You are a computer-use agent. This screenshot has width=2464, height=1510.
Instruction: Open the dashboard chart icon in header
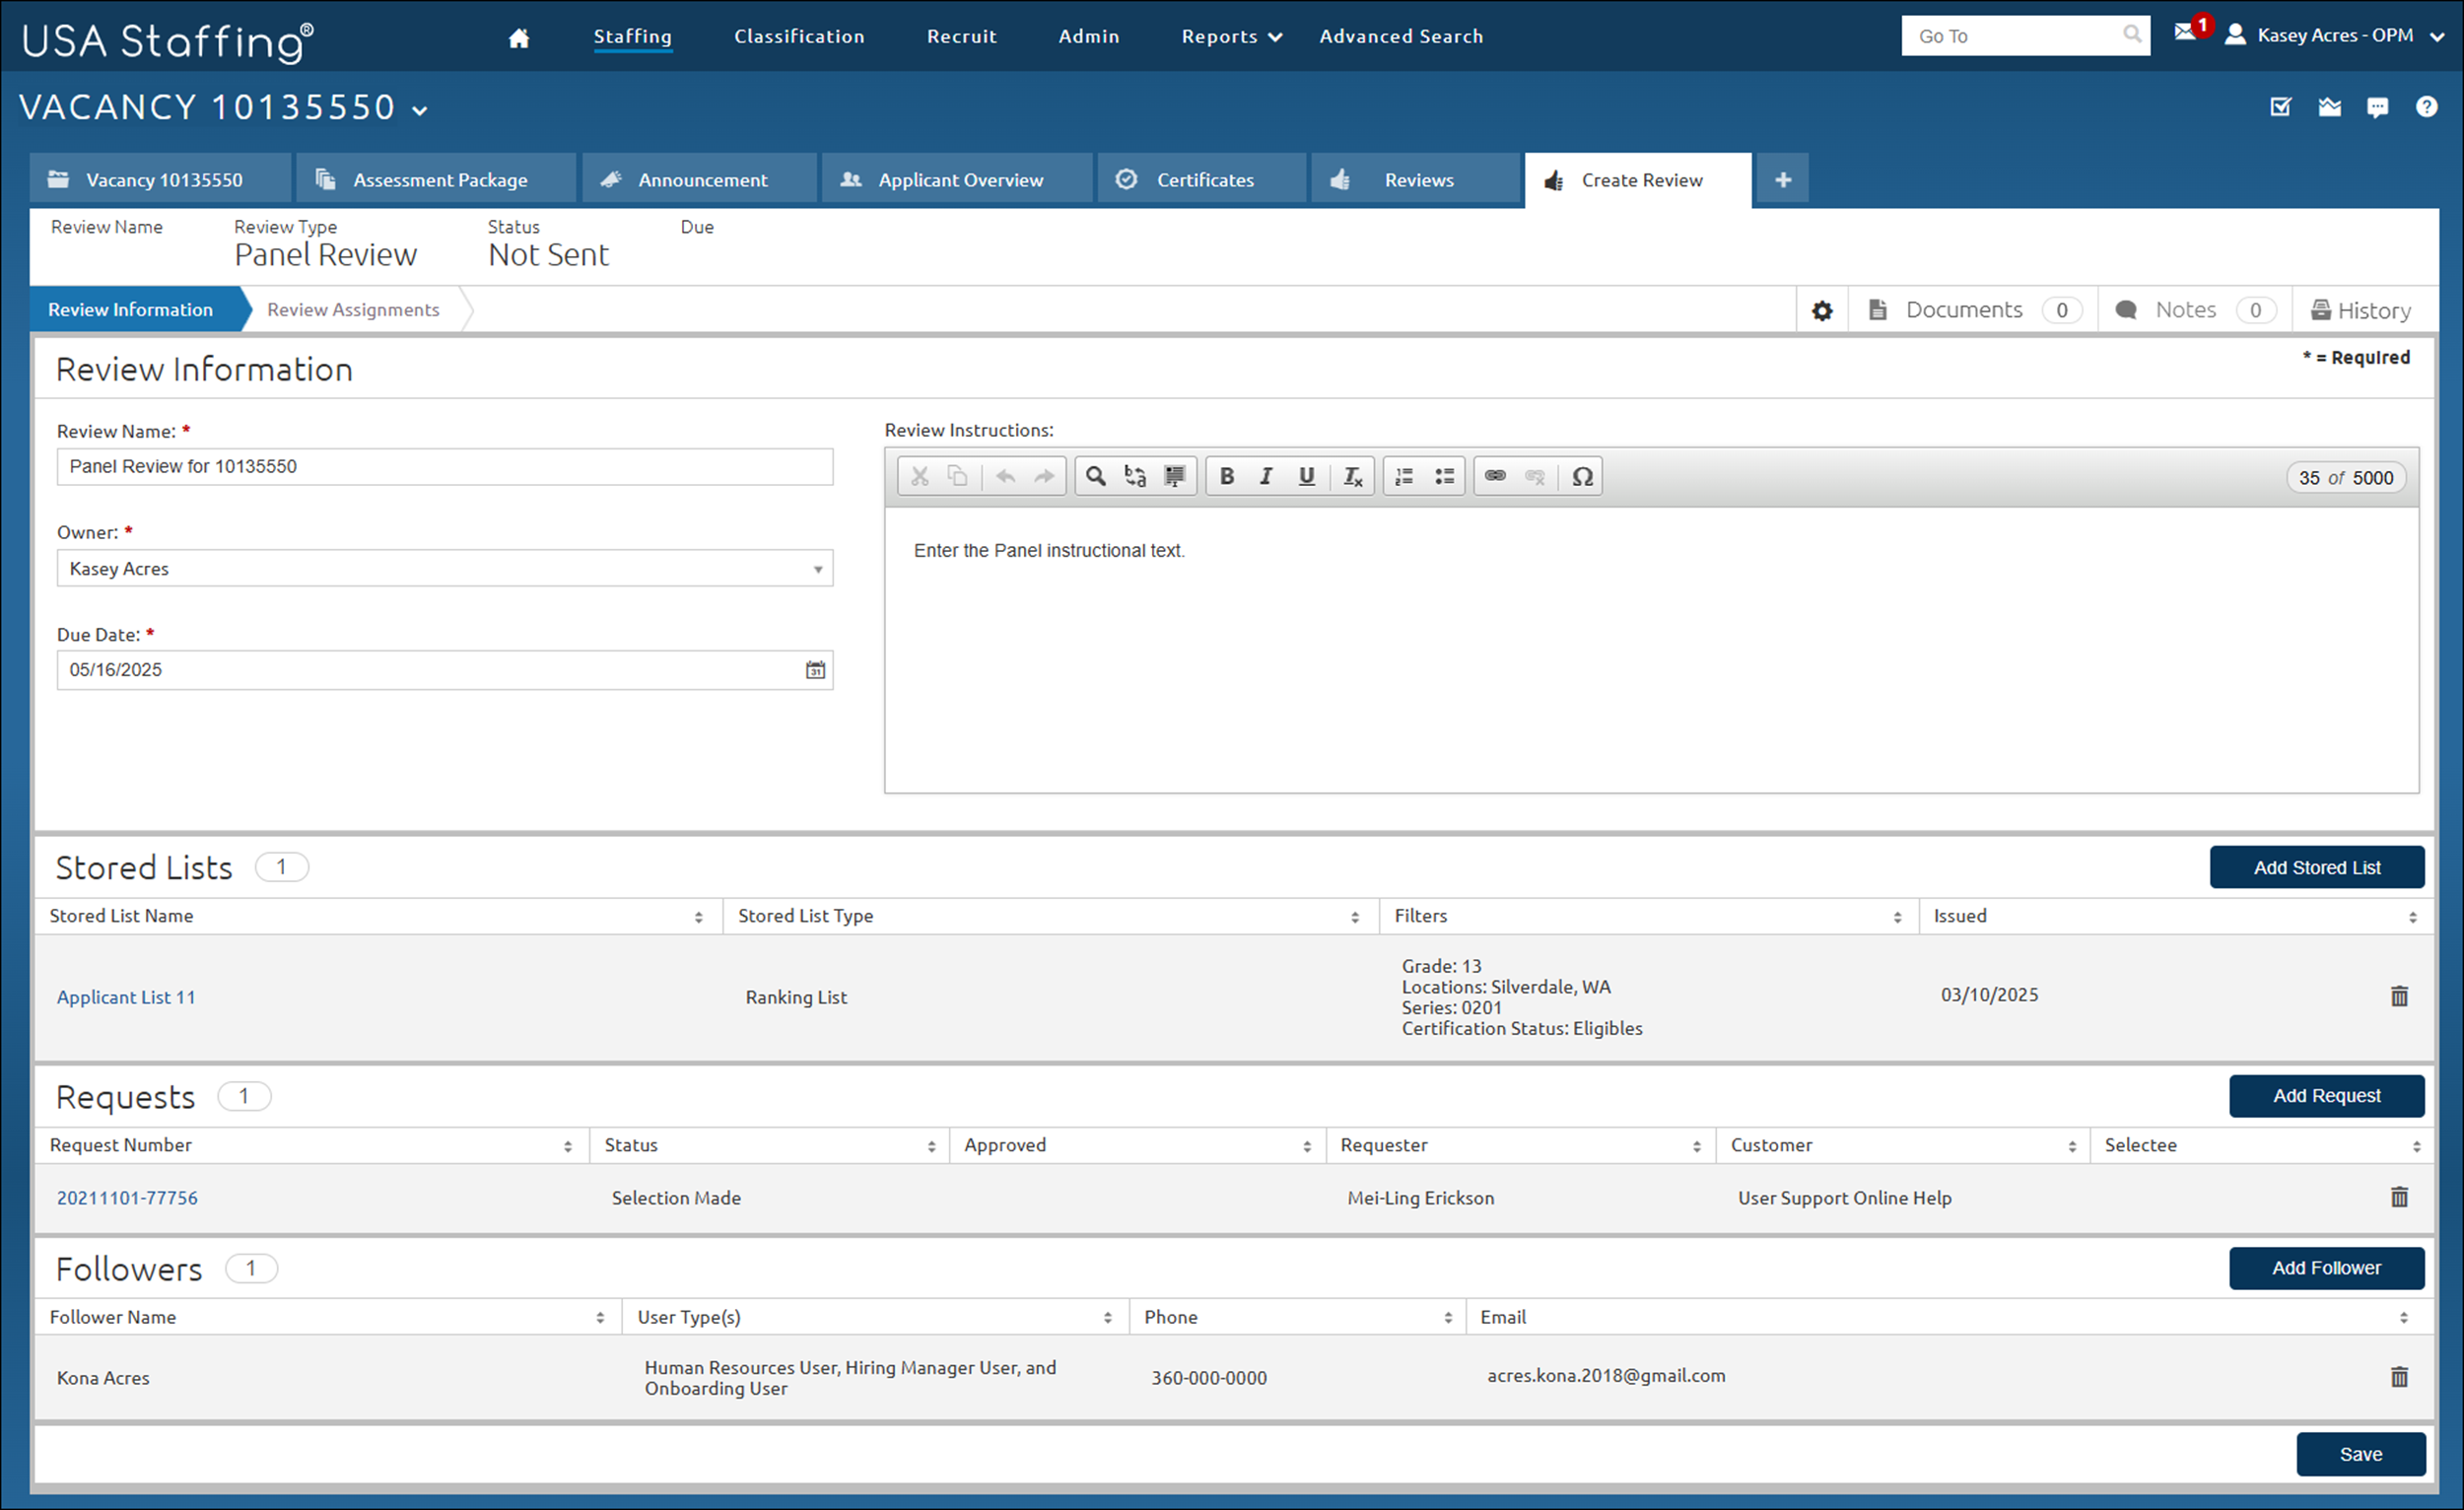[2330, 107]
